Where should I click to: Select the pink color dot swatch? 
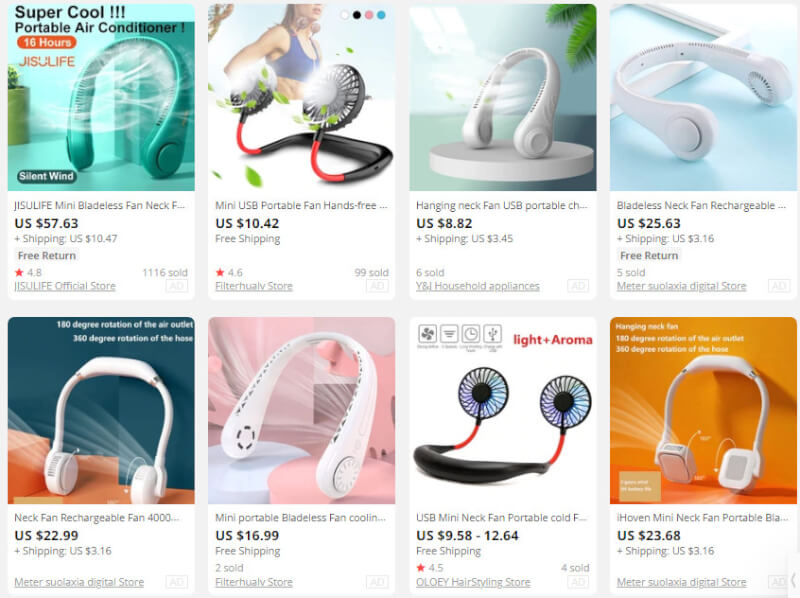(x=369, y=15)
